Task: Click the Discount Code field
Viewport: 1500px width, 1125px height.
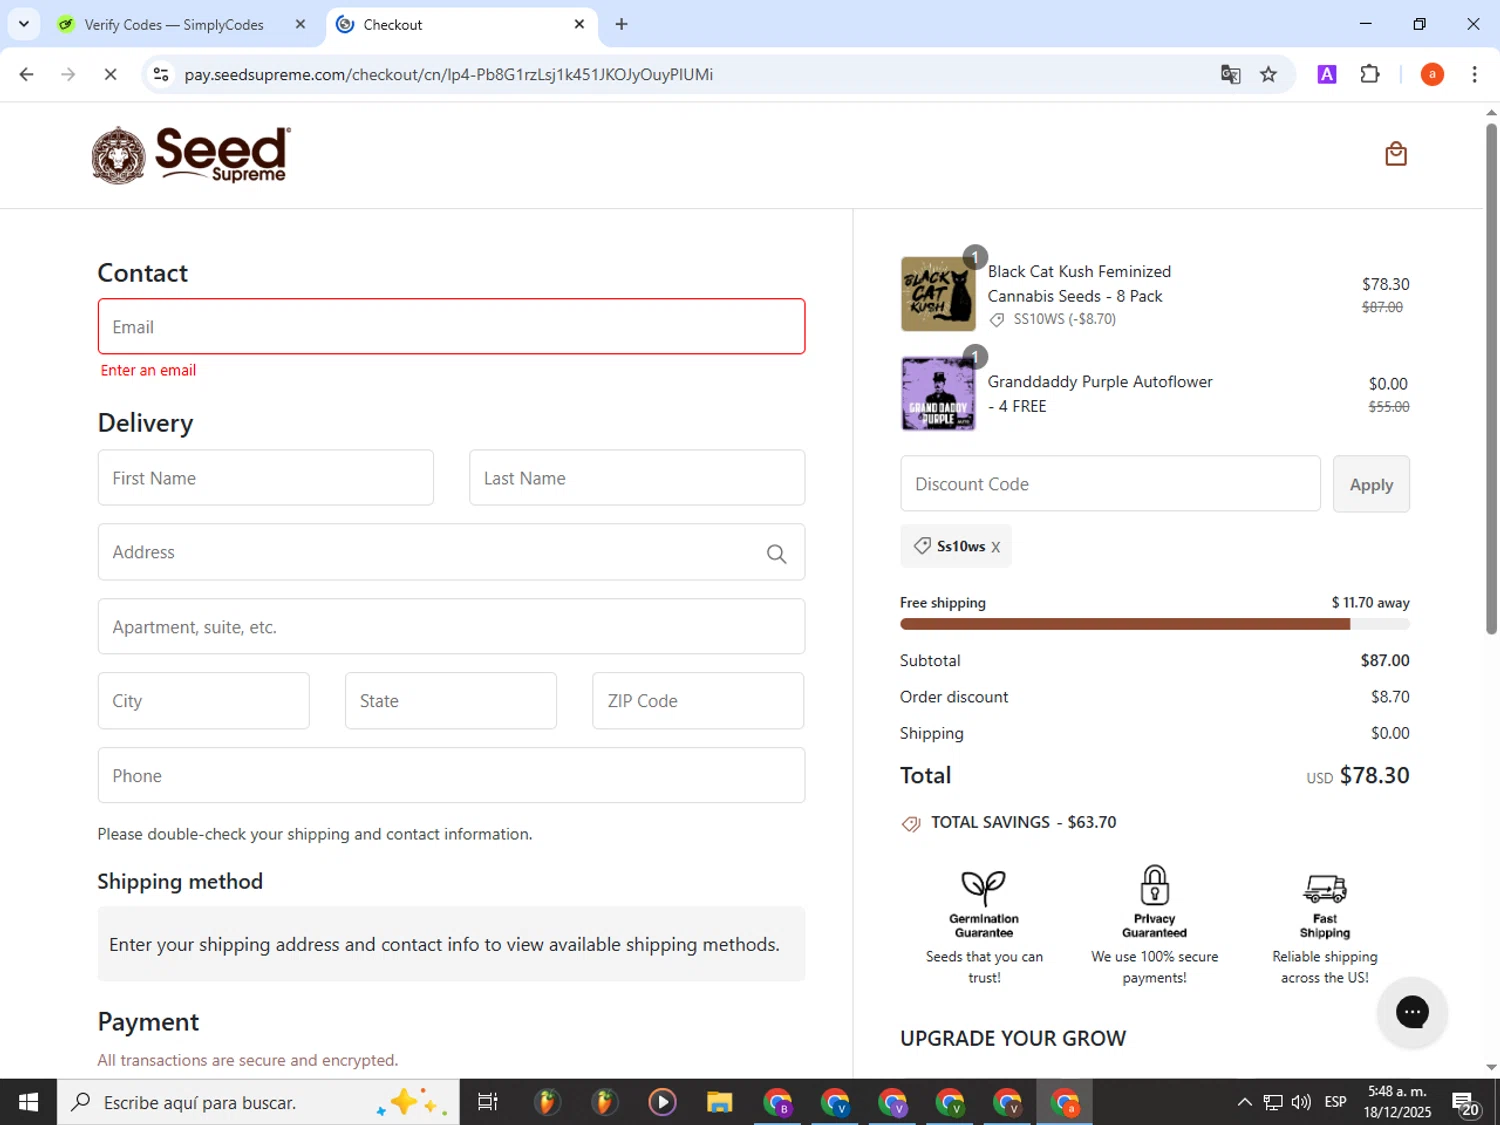Action: pos(1110,484)
